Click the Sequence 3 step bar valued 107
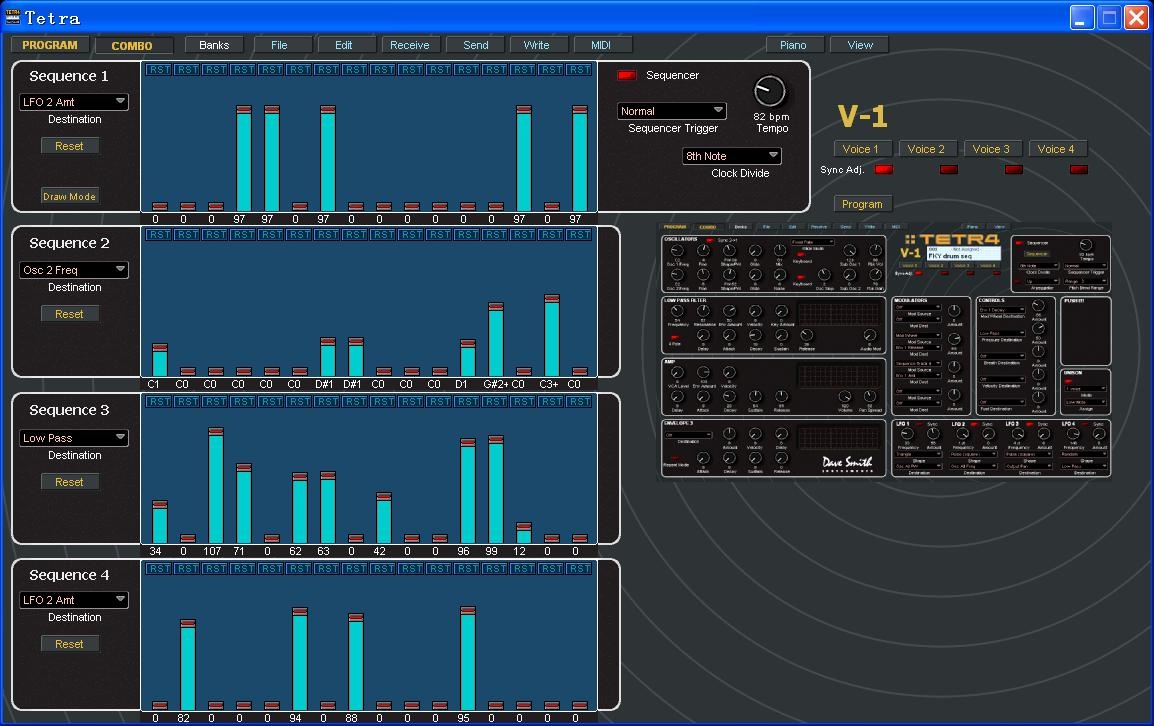Viewport: 1154px width, 726px height. [x=216, y=485]
